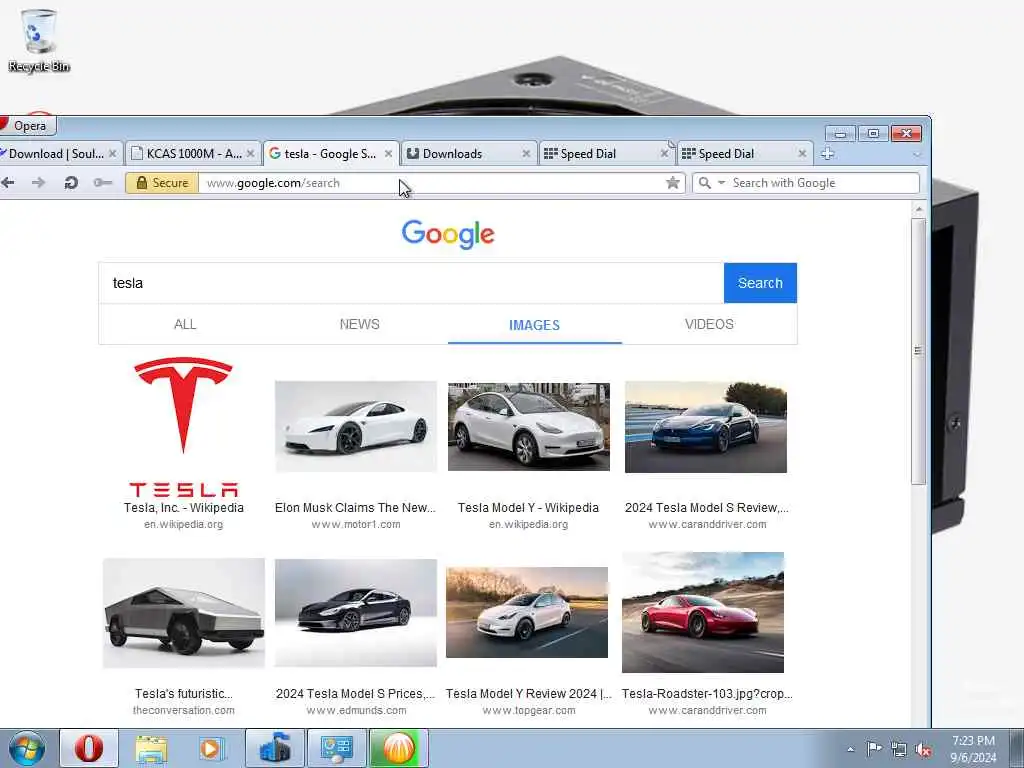Show hidden tray icons arrow
Image resolution: width=1024 pixels, height=768 pixels.
click(850, 749)
